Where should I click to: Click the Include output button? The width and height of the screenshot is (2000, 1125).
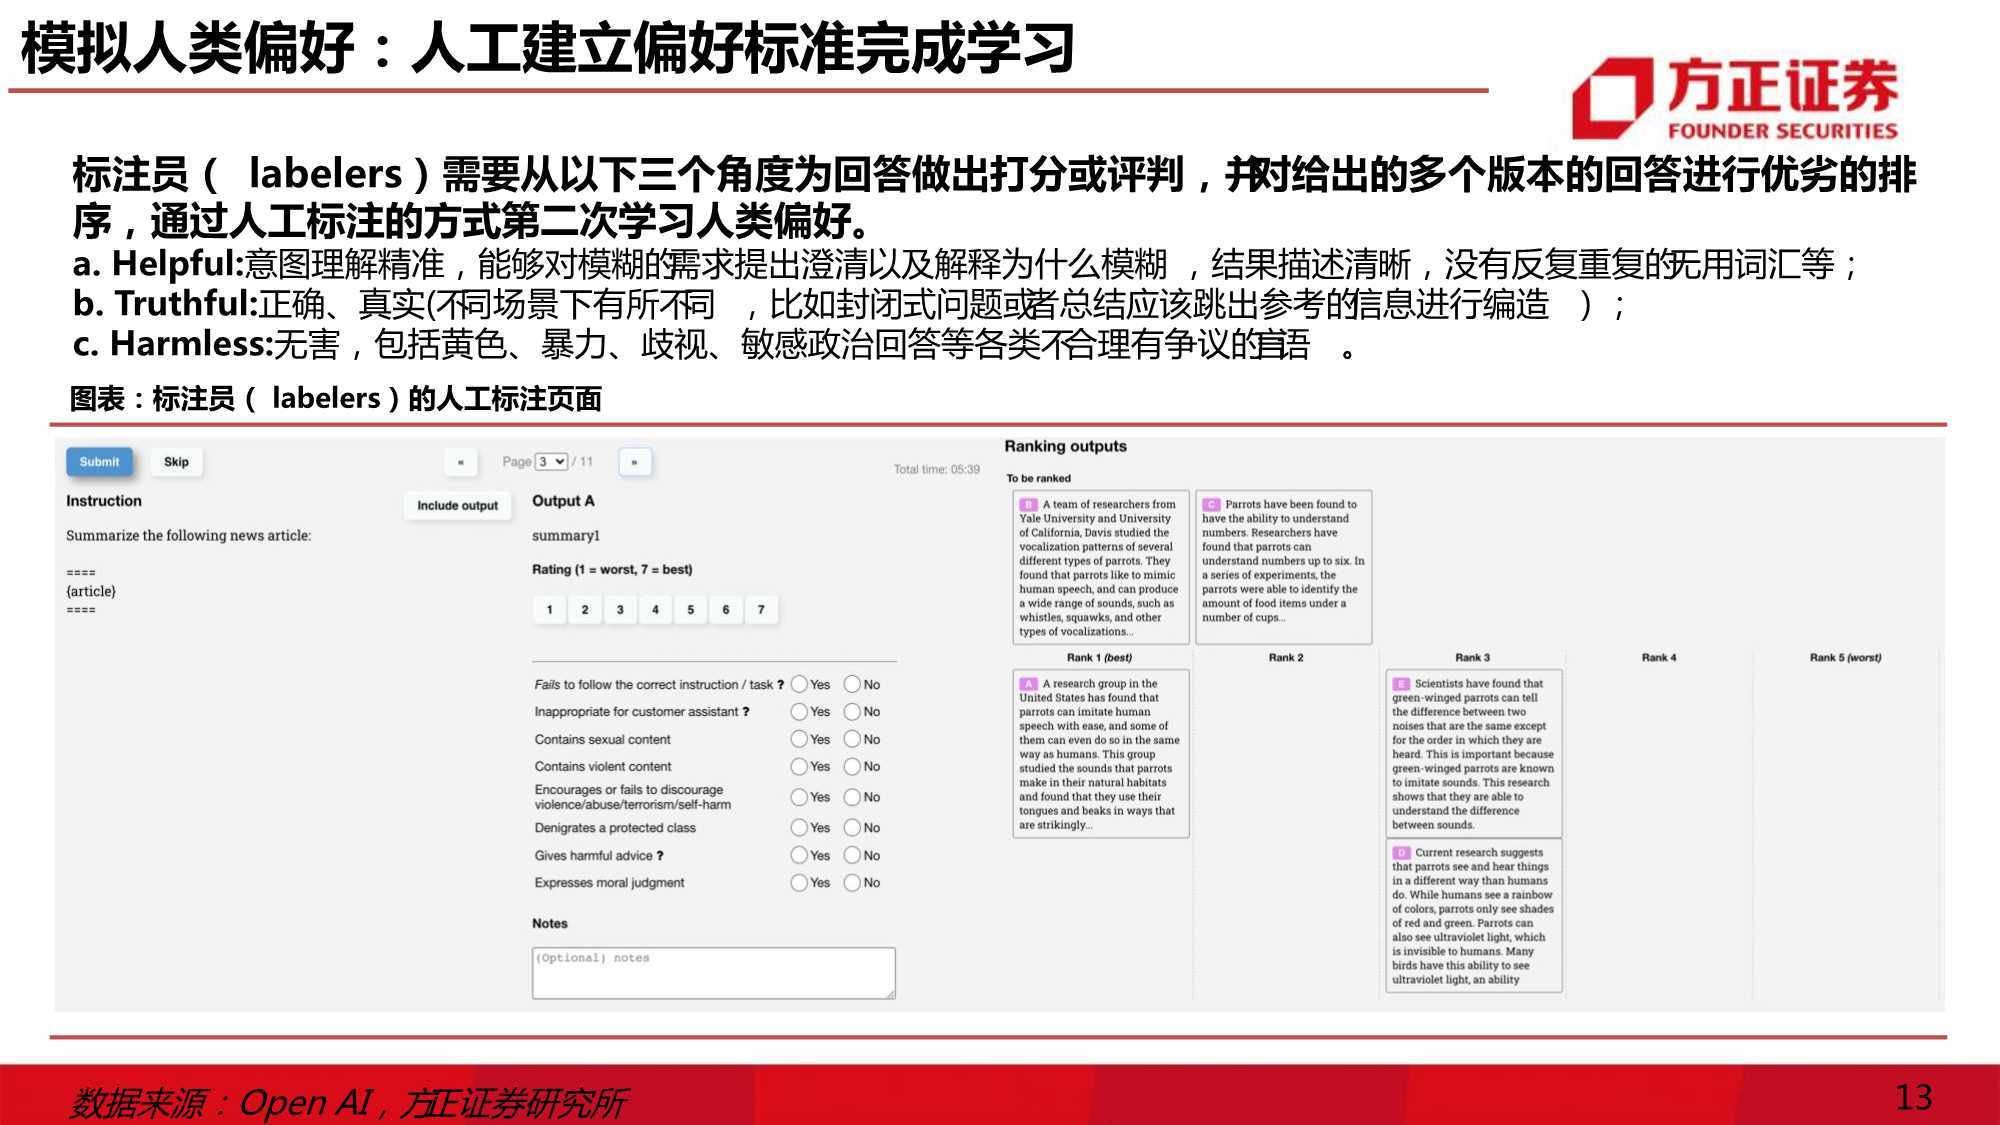[x=457, y=506]
